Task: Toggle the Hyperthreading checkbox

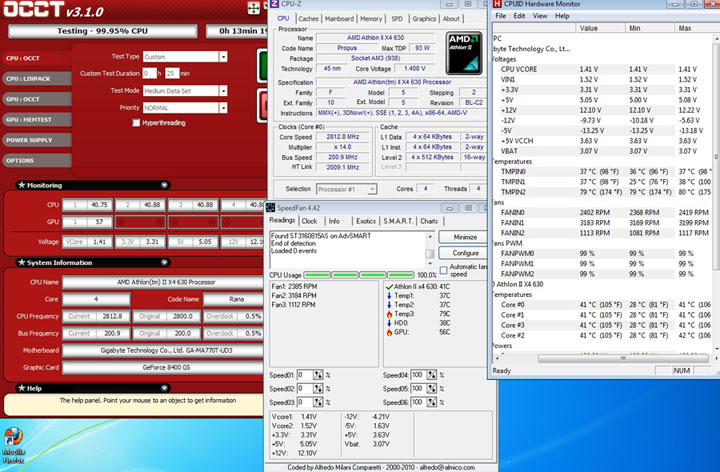Action: tap(136, 123)
